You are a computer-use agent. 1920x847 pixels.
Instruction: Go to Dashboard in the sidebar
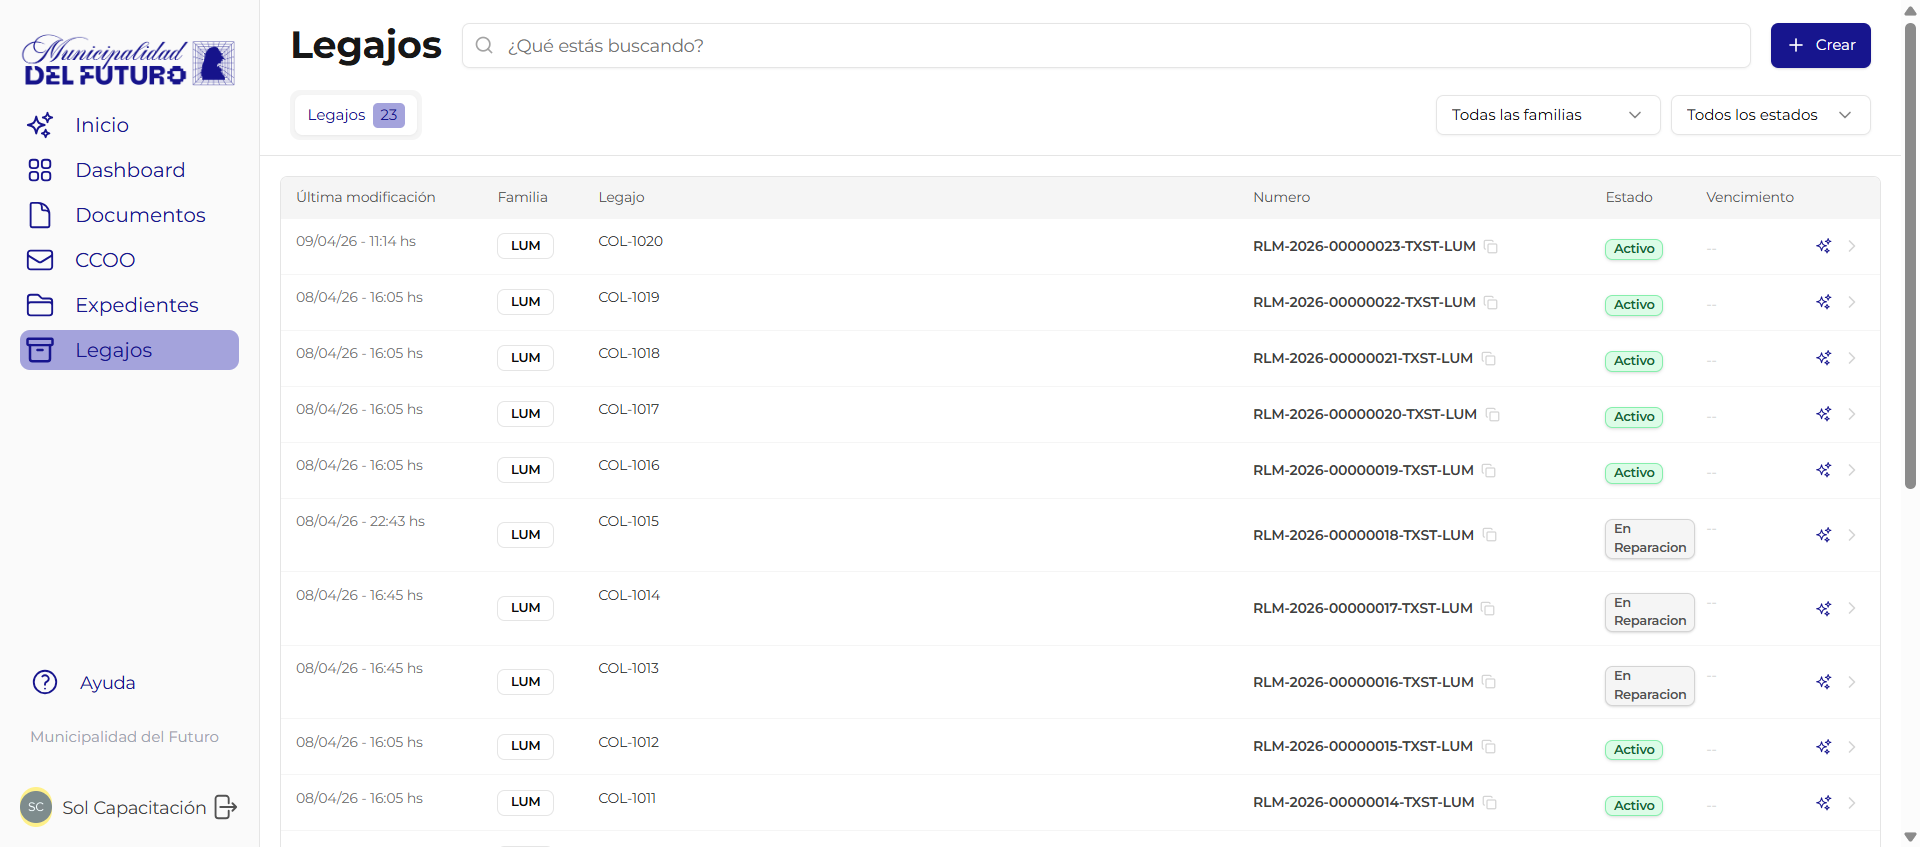[x=130, y=170]
